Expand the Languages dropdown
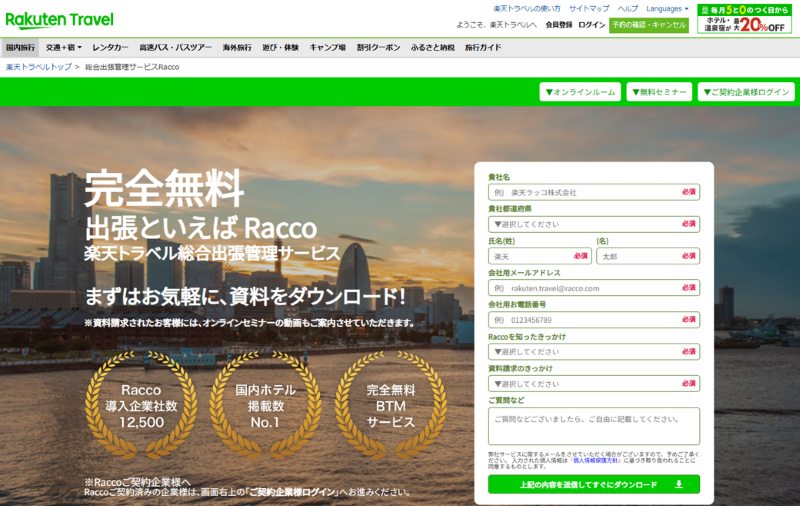800x506 pixels. (667, 9)
